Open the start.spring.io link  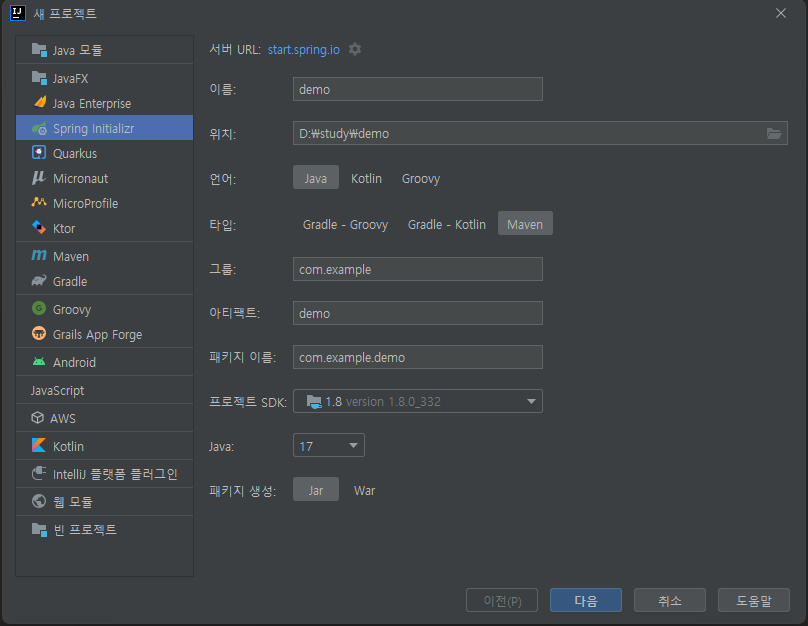tap(304, 49)
